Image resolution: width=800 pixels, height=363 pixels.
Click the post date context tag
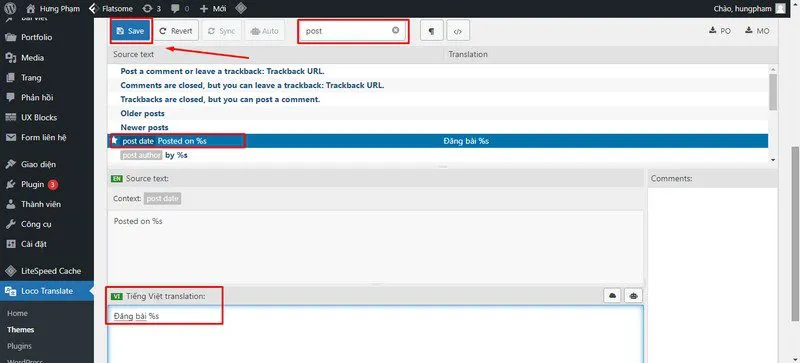162,199
